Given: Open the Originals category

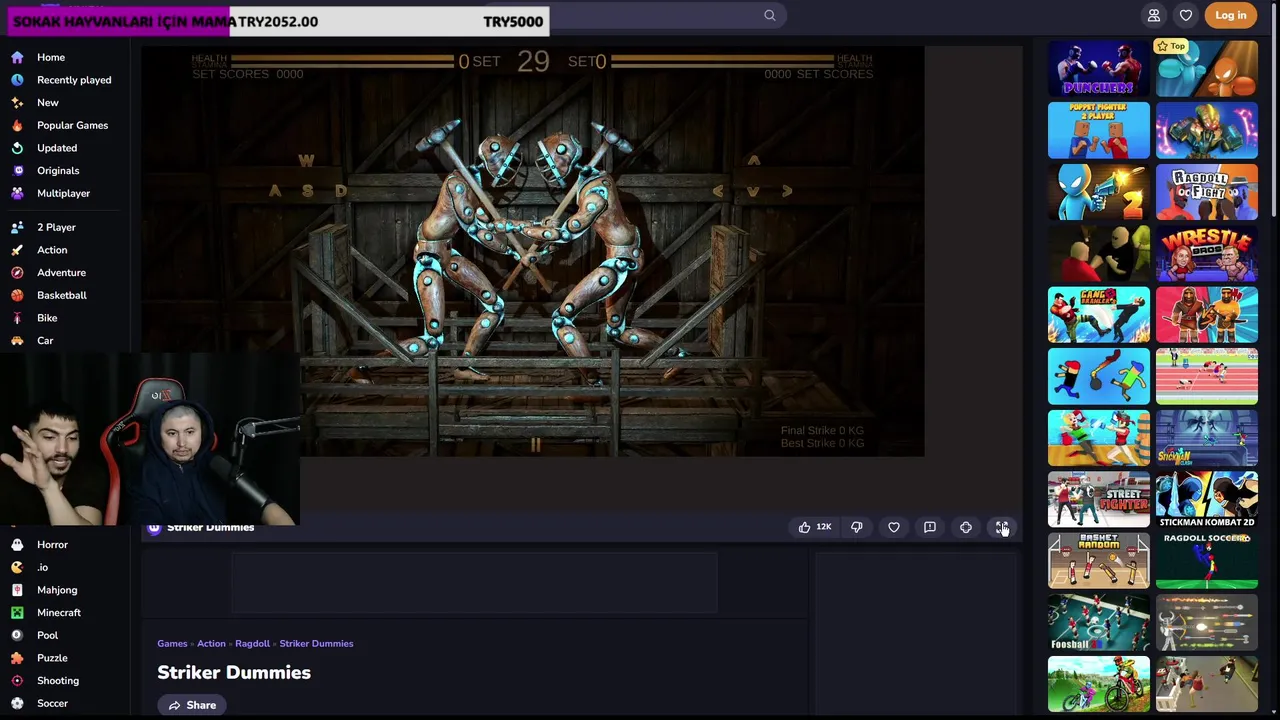Looking at the screenshot, I should click(x=58, y=171).
